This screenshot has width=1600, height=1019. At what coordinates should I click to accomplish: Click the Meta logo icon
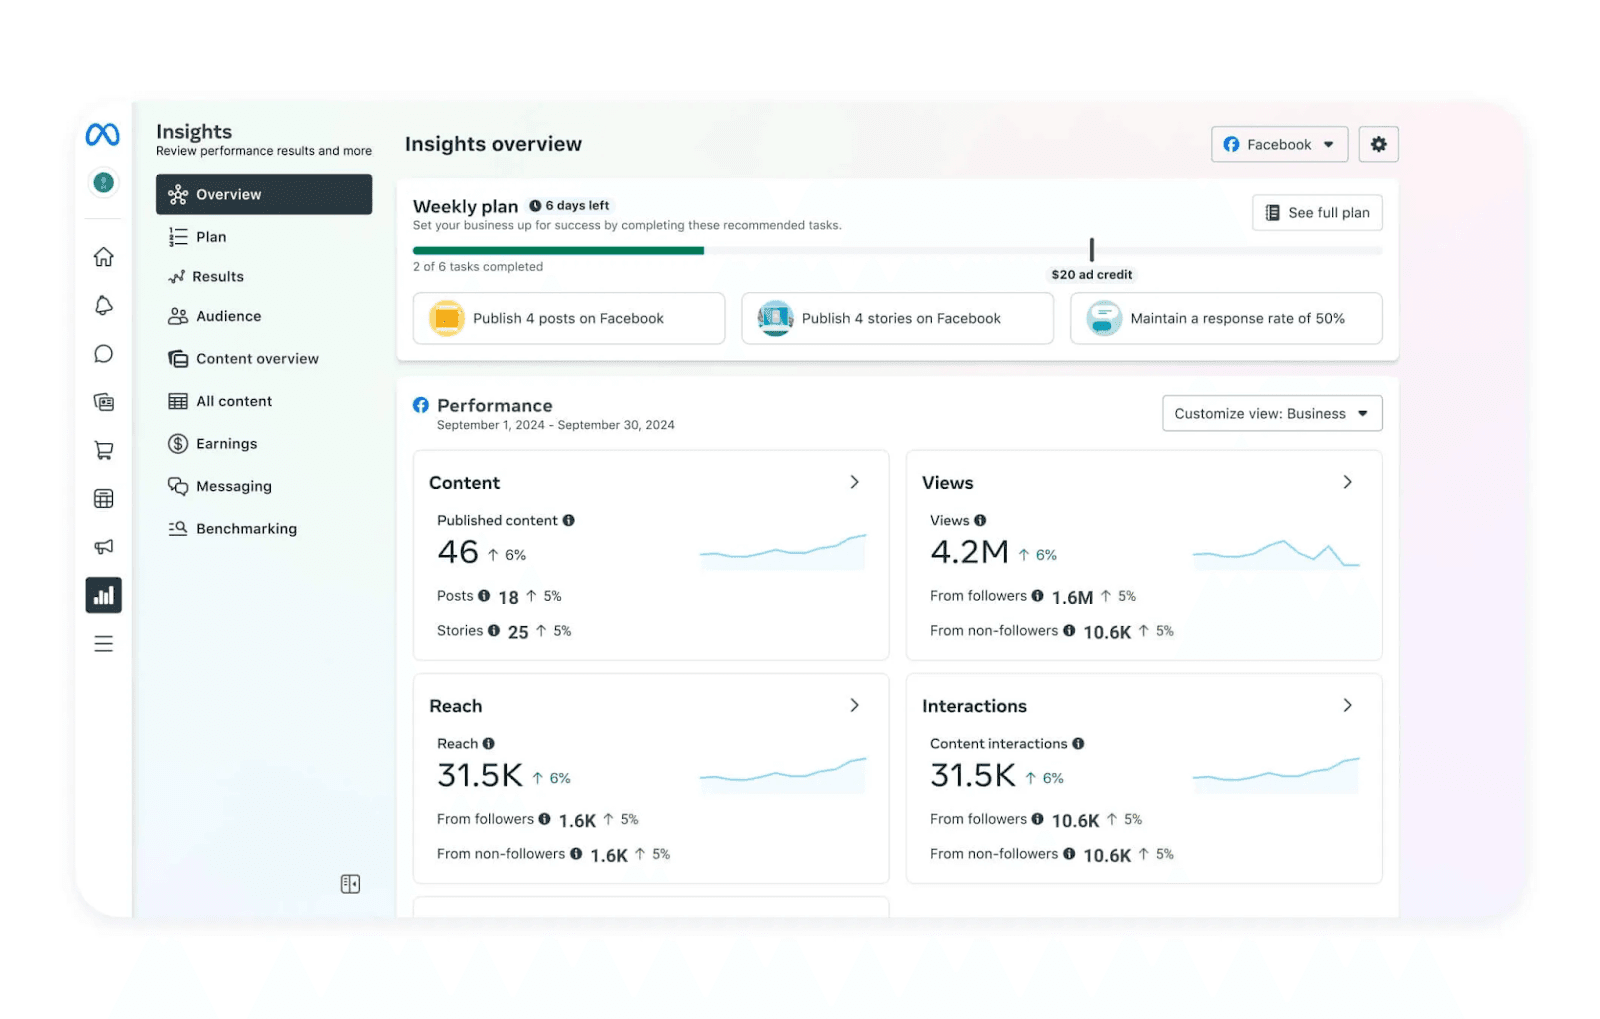102,135
